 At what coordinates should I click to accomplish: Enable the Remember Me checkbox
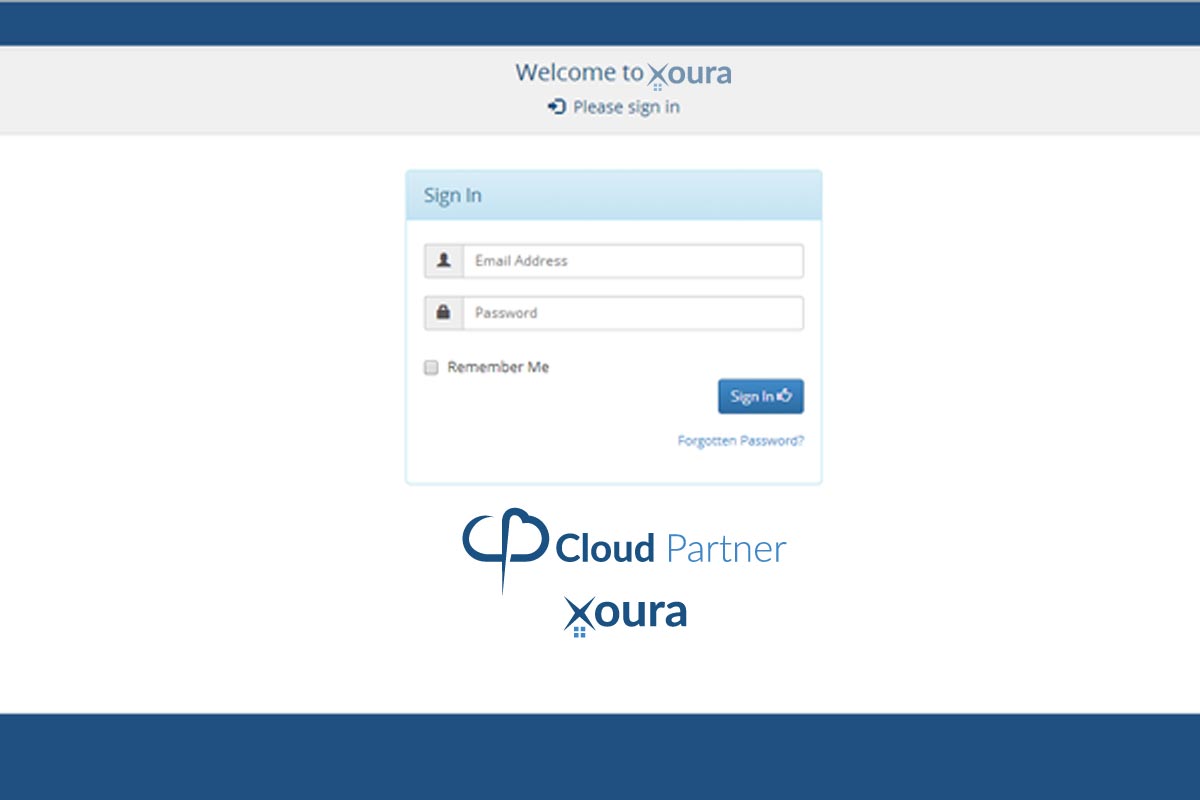point(430,367)
